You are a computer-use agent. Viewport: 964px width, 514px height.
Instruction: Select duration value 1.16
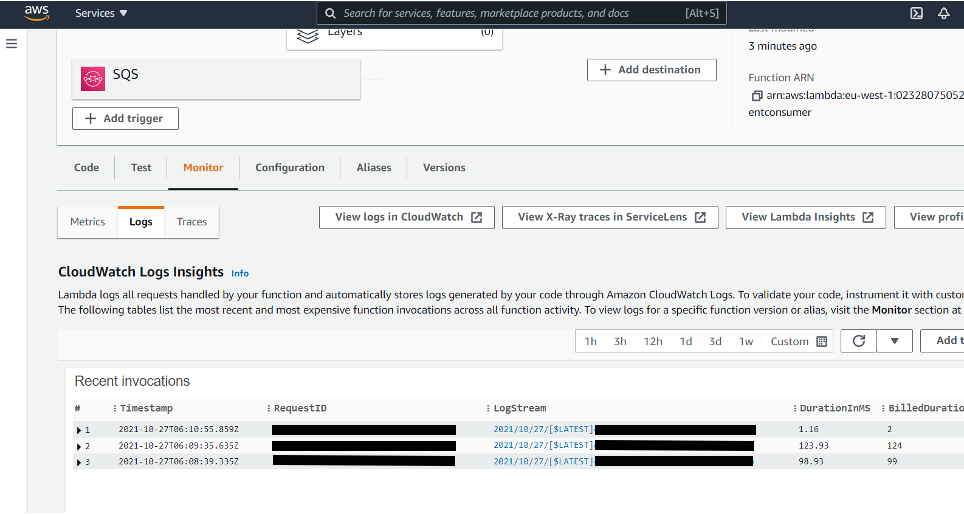pos(808,429)
